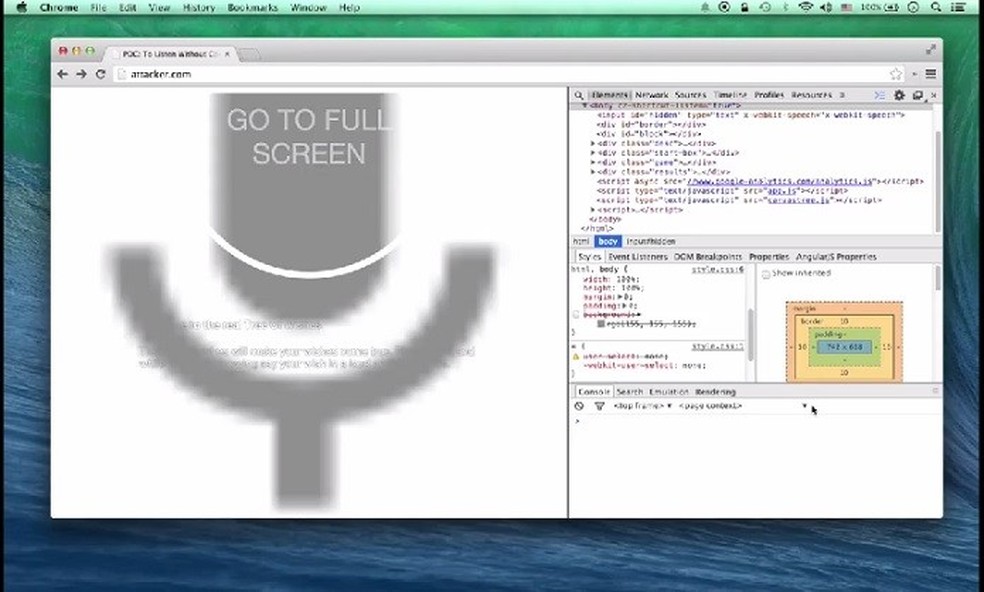This screenshot has width=984, height=592.
Task: Open the Timeline tab
Action: click(x=730, y=95)
